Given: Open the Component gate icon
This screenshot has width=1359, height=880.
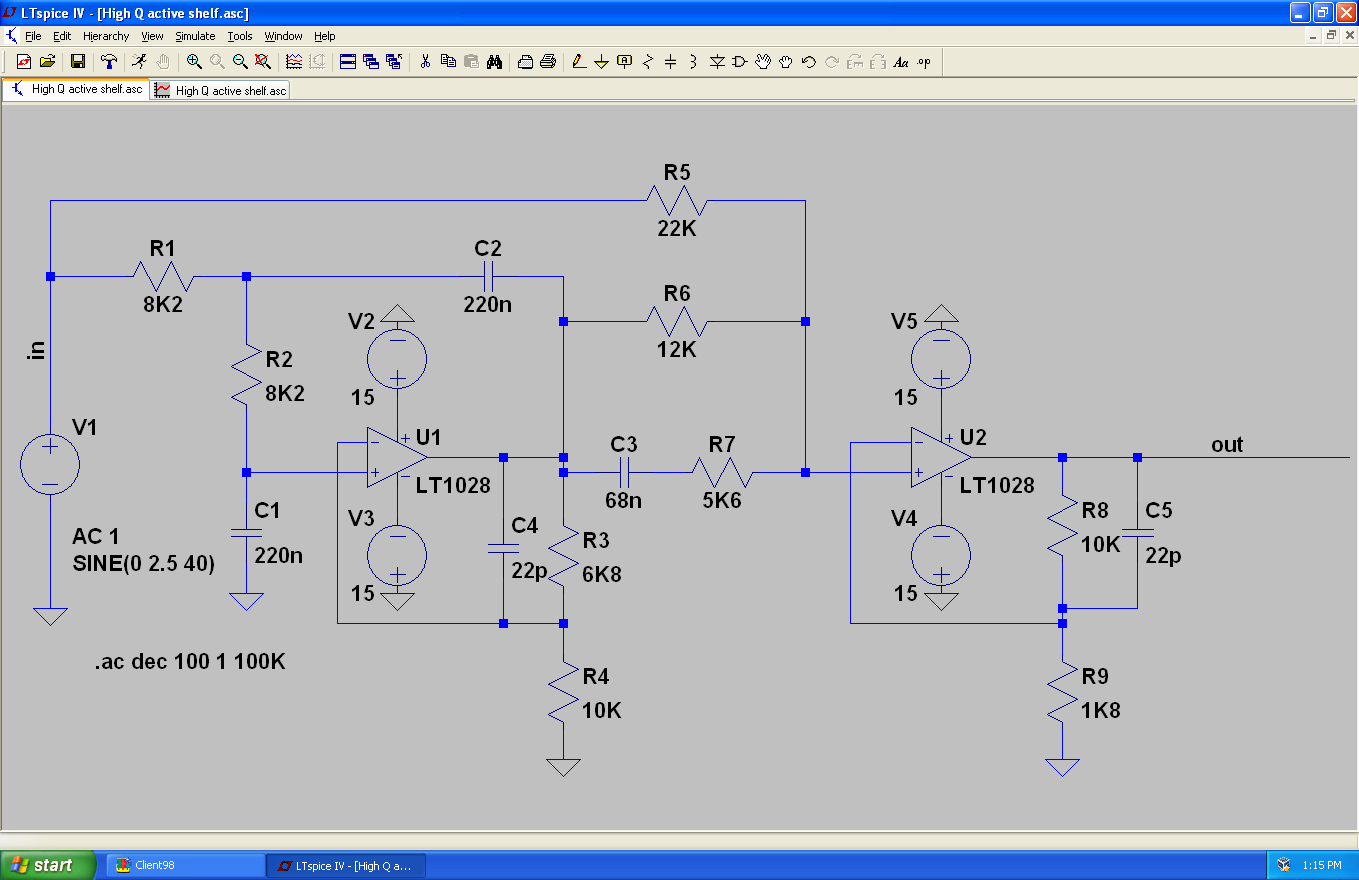Looking at the screenshot, I should point(740,62).
